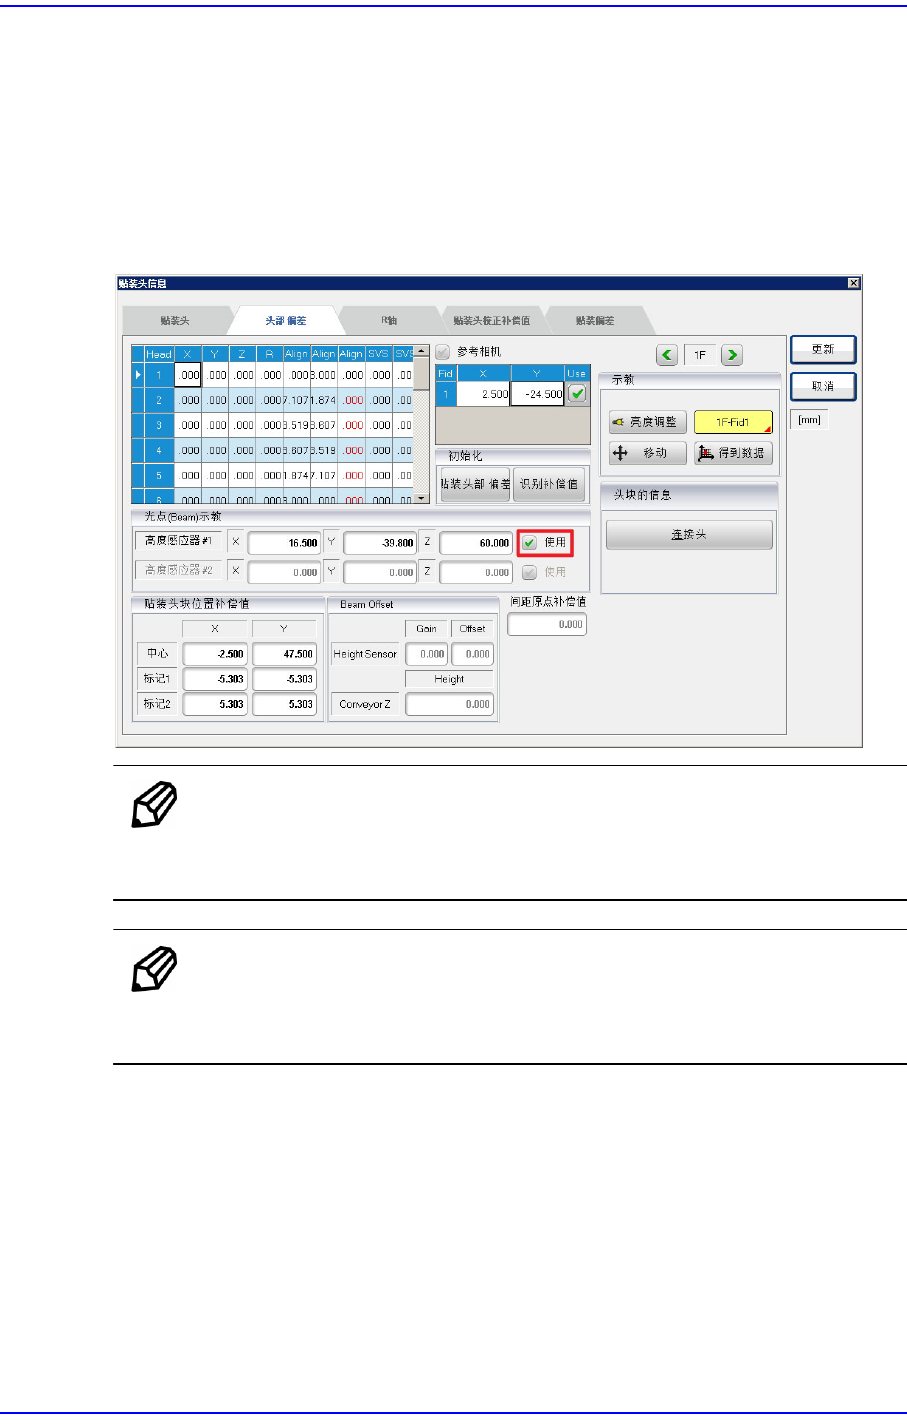Click Fid 1 X cell 2.500
Image resolution: width=907 pixels, height=1424 pixels.
[x=484, y=394]
